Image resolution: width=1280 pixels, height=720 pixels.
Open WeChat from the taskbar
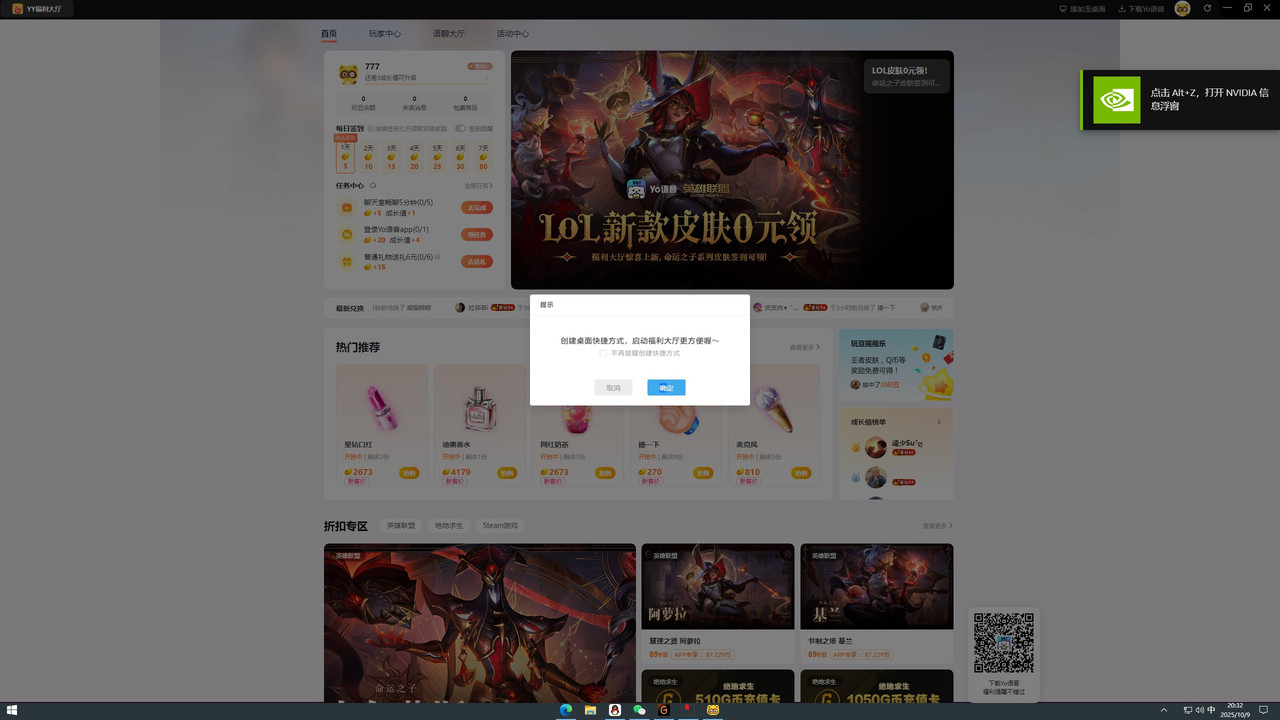[640, 711]
